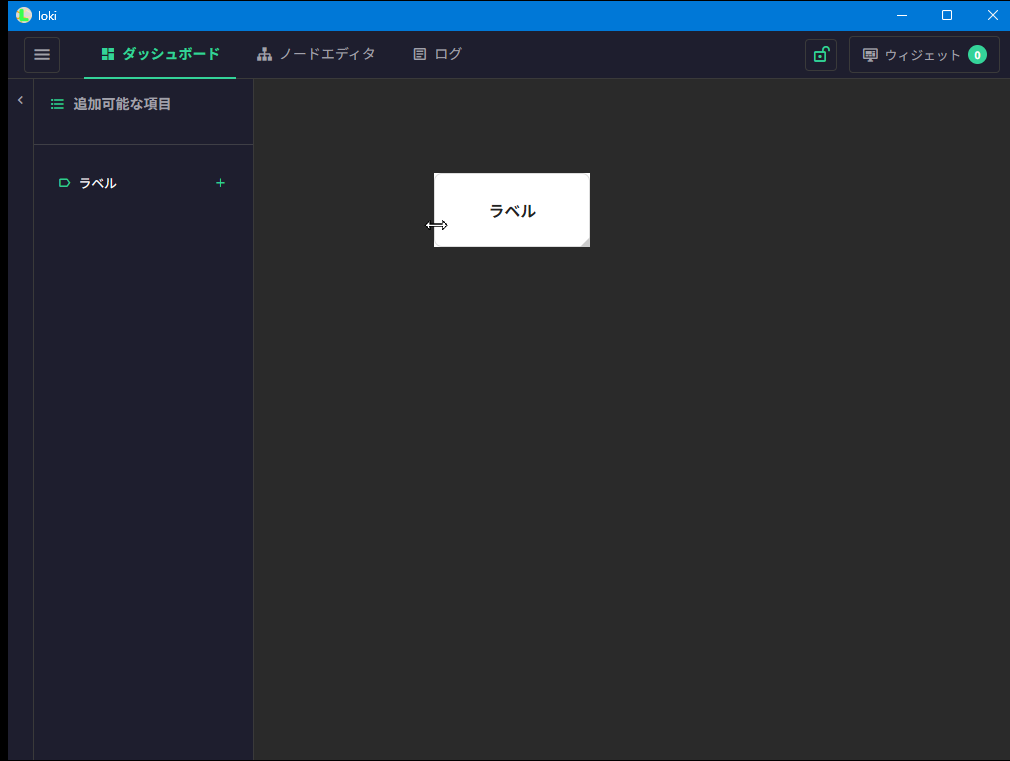Open the ログ tab
This screenshot has width=1010, height=761.
coord(437,54)
